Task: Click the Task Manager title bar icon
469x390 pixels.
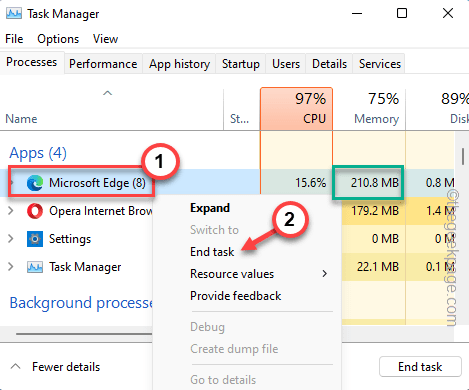Action: click(x=14, y=14)
